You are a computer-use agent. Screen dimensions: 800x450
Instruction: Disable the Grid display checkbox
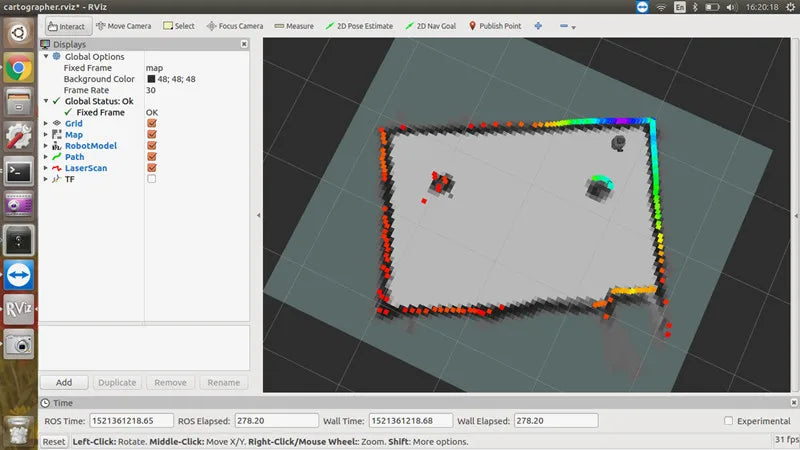click(x=152, y=124)
